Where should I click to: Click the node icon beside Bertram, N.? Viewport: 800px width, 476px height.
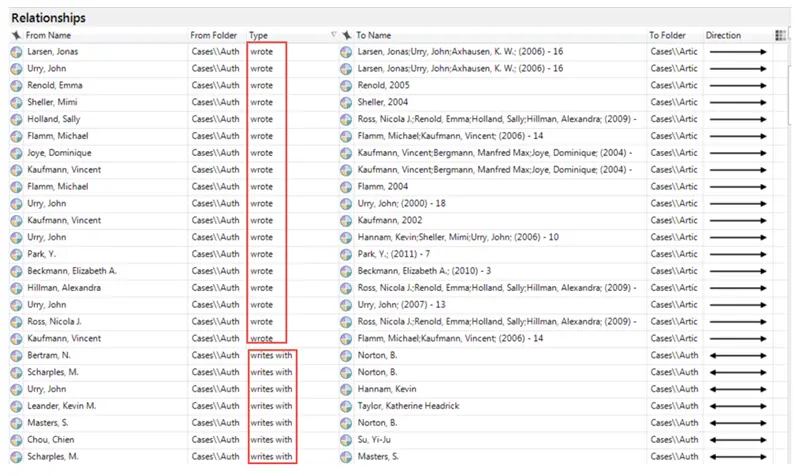(16, 356)
